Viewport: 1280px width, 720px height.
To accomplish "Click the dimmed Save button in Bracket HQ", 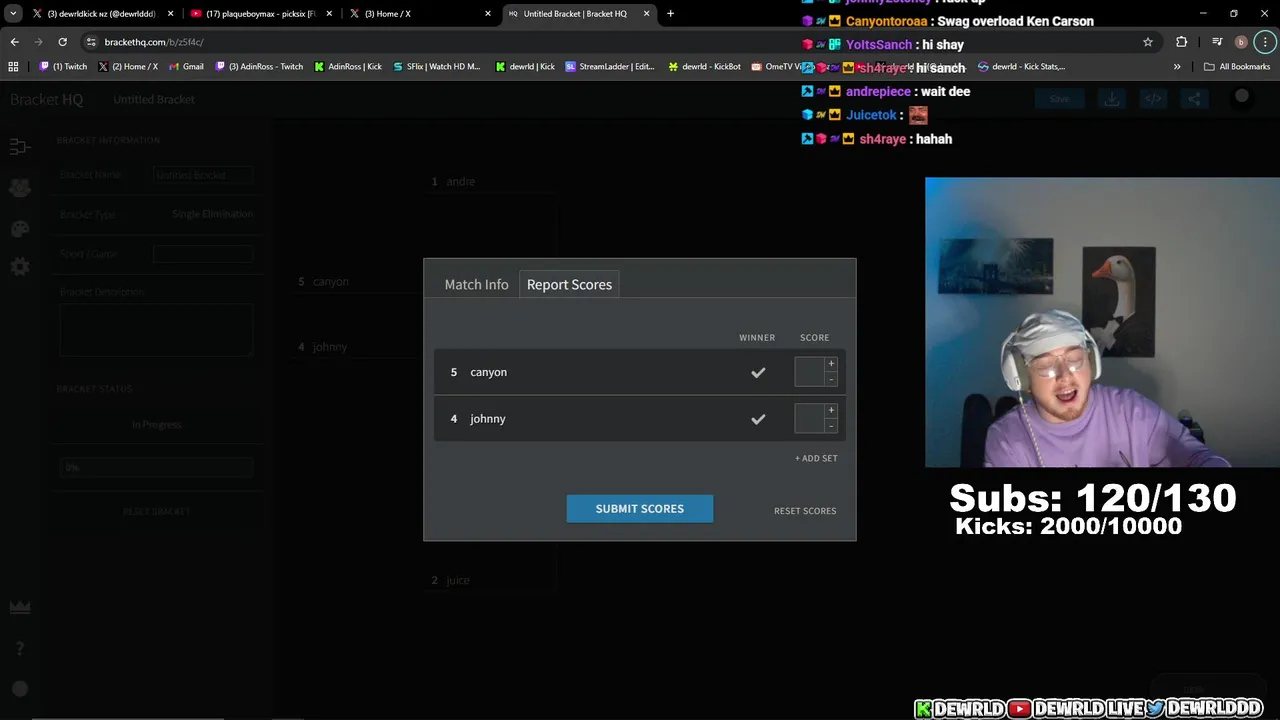I will pos(1059,99).
